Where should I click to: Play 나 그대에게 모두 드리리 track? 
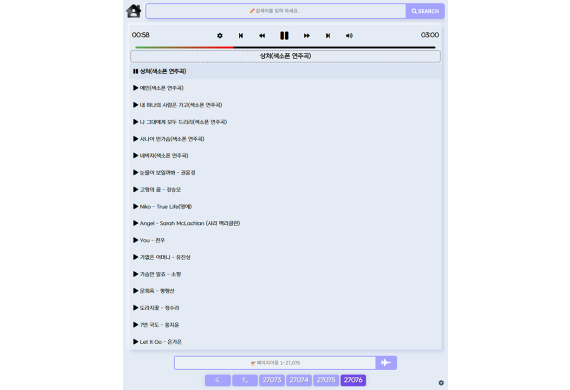click(285, 122)
